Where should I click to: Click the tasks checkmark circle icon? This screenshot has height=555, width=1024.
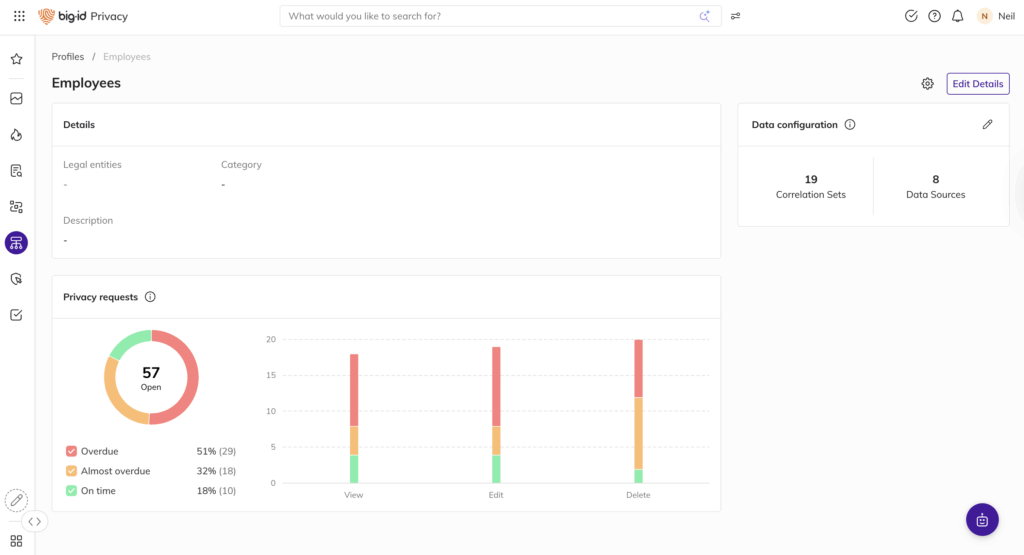tap(911, 16)
